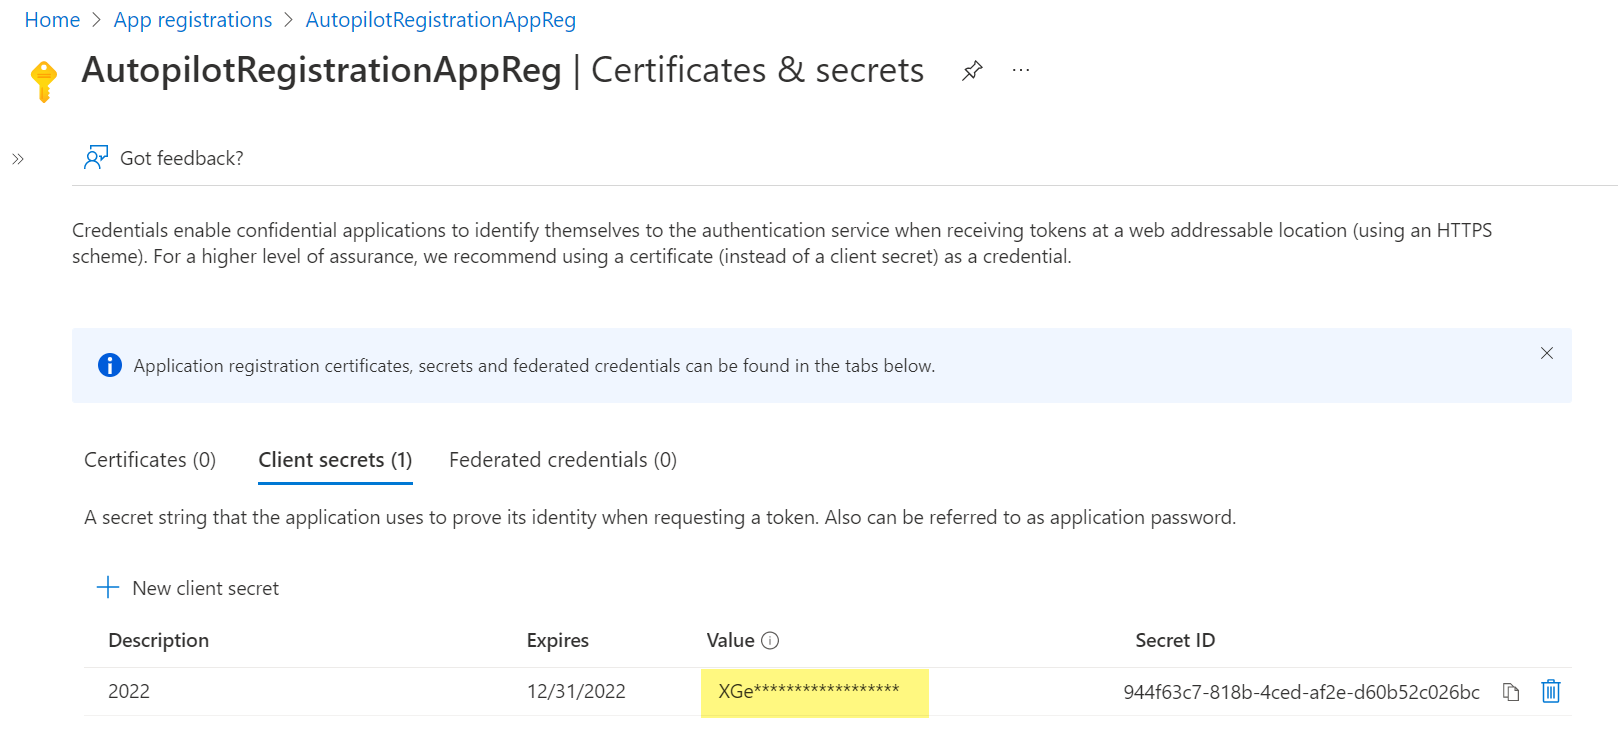The image size is (1618, 743).
Task: Expand the collapsed side navigation chevrons
Action: [18, 159]
